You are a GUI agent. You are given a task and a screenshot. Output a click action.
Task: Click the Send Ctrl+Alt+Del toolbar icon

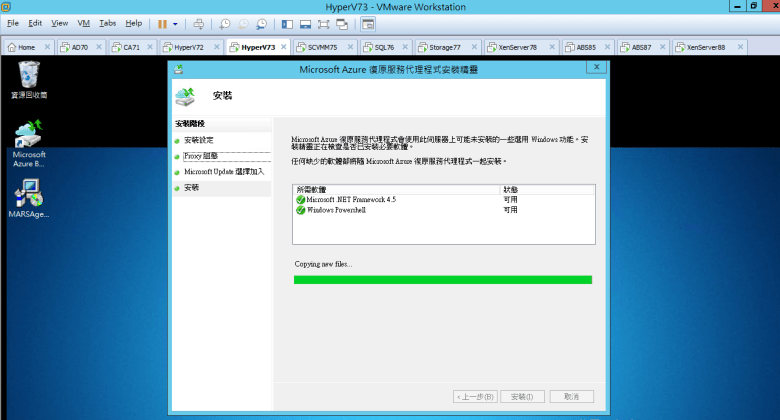(199, 23)
